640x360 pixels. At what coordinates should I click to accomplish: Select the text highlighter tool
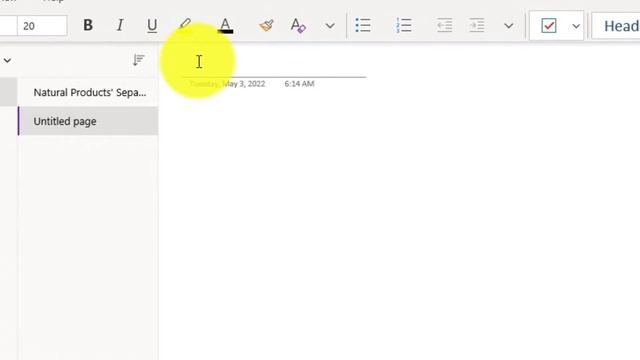pos(185,25)
